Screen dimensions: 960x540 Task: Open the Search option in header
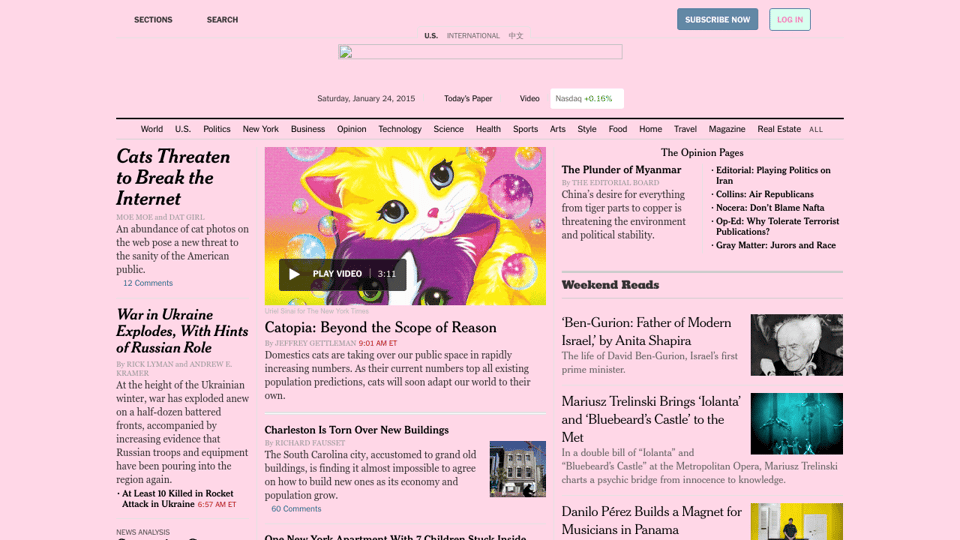(x=222, y=20)
